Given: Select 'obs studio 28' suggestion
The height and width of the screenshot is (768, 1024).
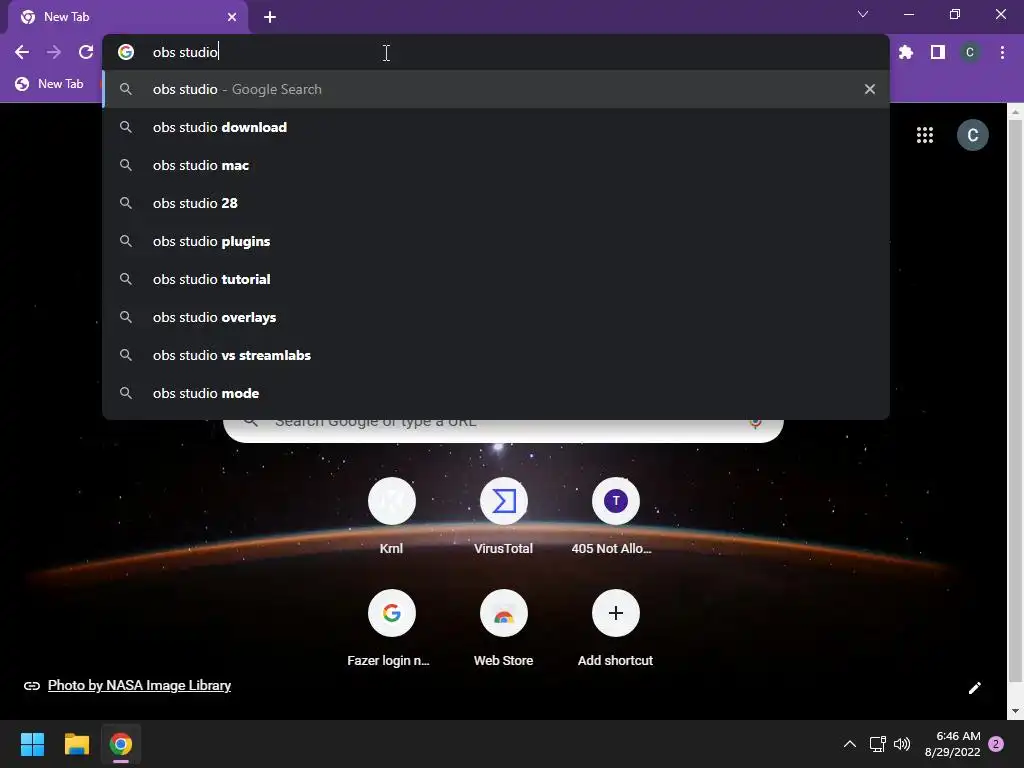Looking at the screenshot, I should (496, 203).
